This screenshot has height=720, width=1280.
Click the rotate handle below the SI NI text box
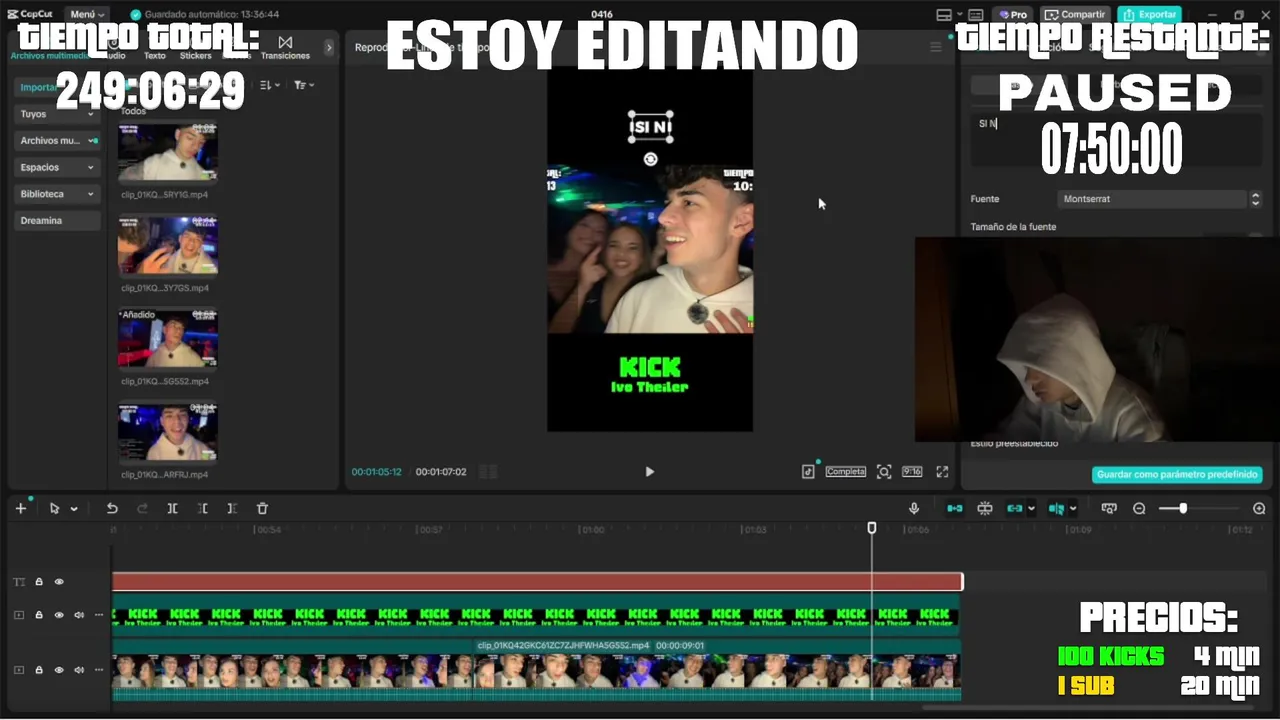(x=650, y=159)
